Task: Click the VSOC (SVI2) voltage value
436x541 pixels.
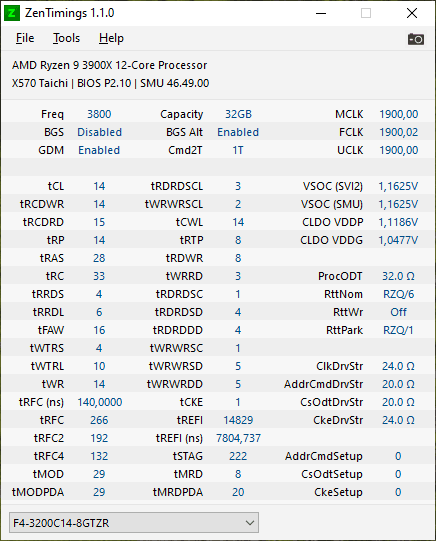Action: click(x=398, y=186)
